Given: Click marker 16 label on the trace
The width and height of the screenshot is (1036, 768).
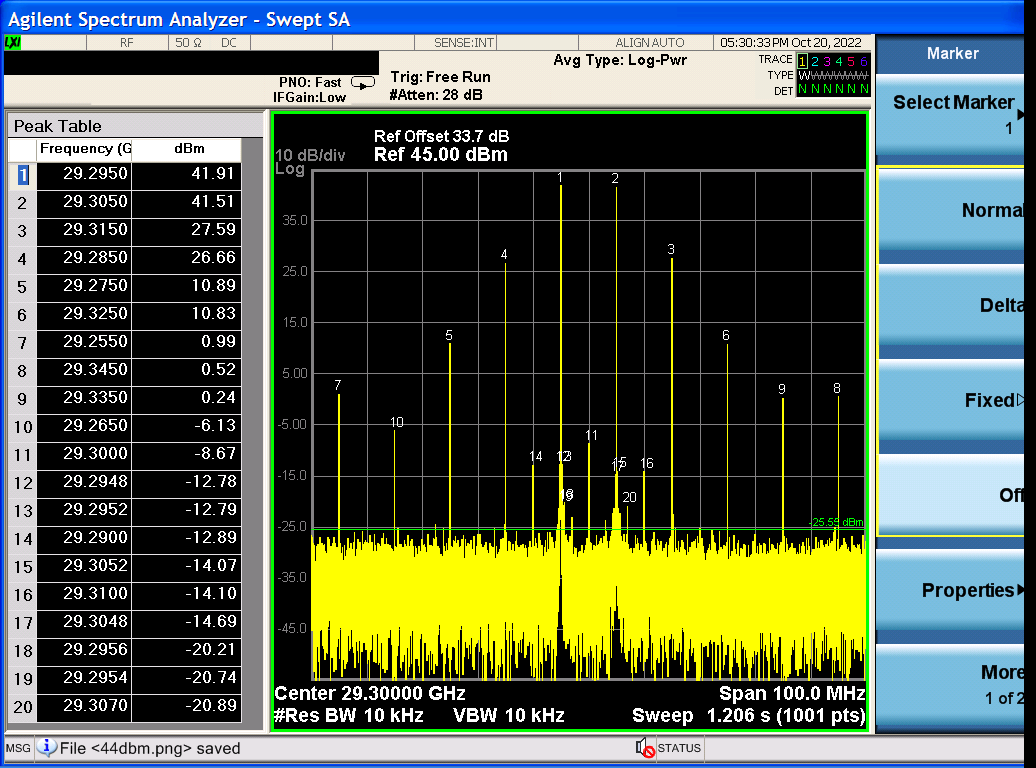Looking at the screenshot, I should [x=647, y=464].
